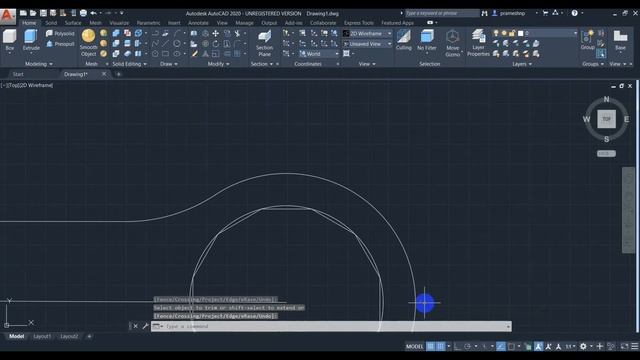Choose the Rectangle draw tool

(x=165, y=53)
